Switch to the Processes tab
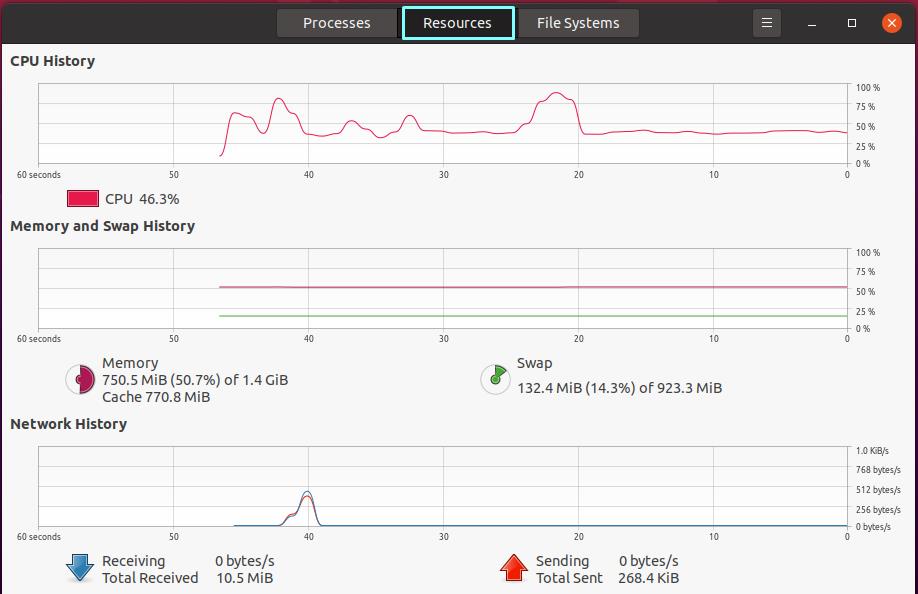Image resolution: width=918 pixels, height=594 pixels. coord(337,23)
